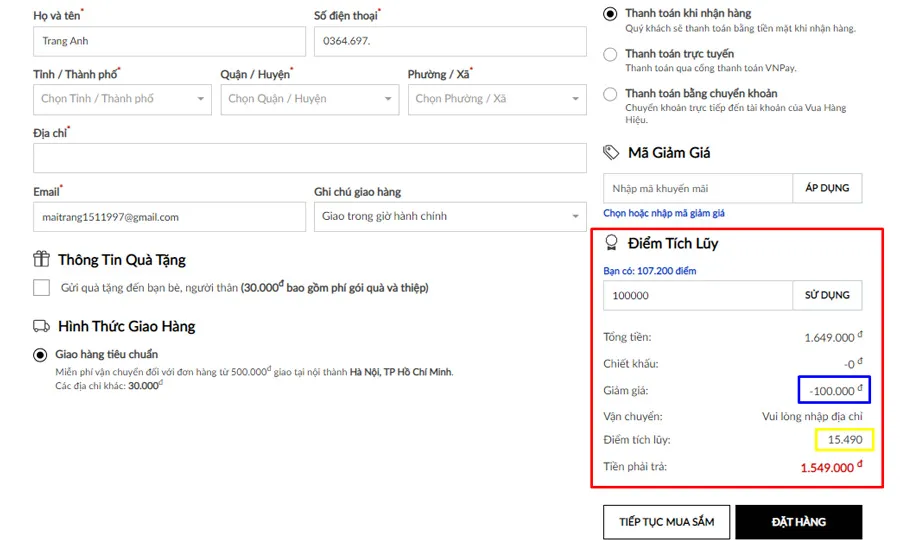
Task: Click the gift box icon beside Thông Tin Quà Tặng
Action: (x=41, y=259)
